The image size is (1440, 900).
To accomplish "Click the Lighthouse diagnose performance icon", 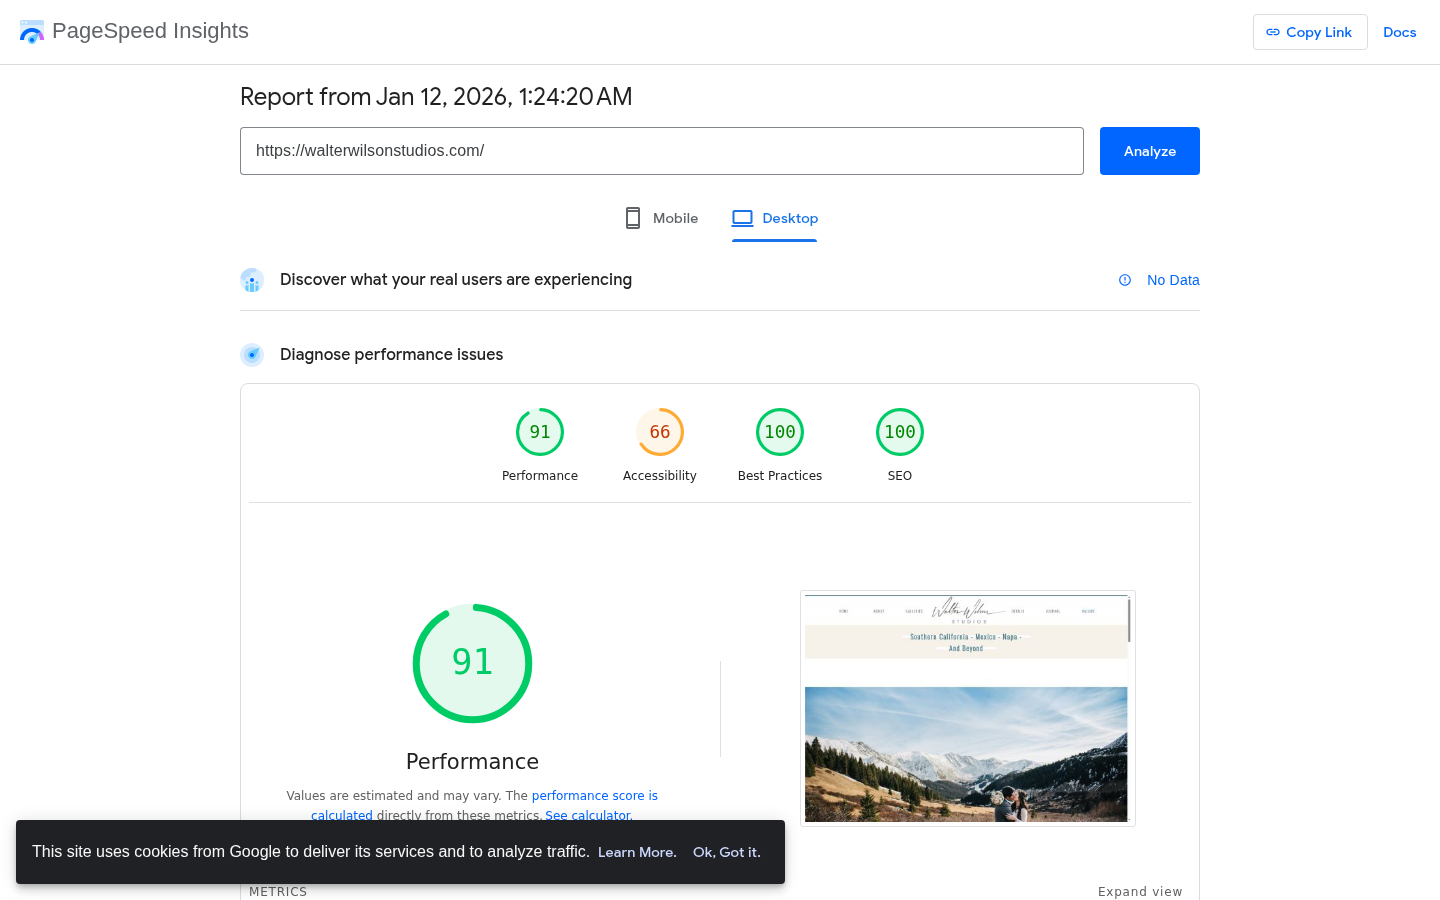I will point(251,354).
